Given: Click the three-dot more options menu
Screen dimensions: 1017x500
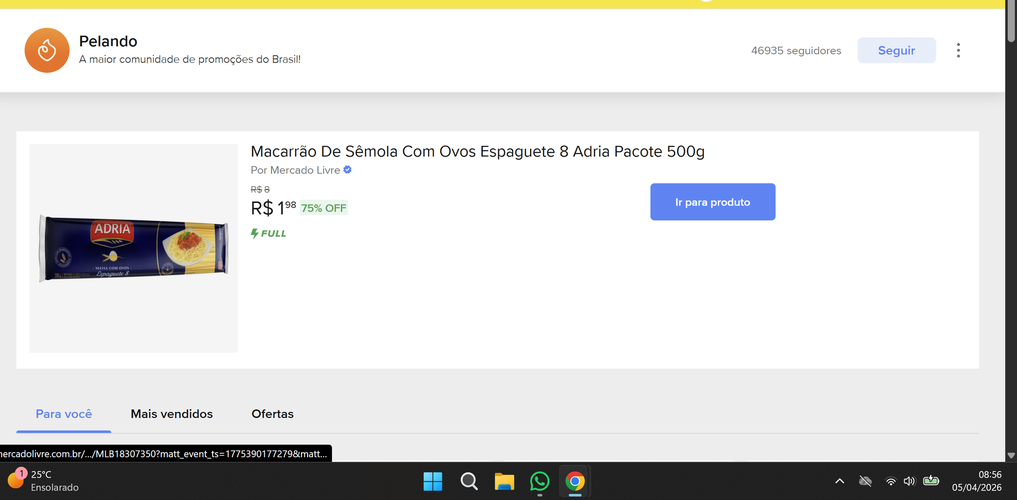Looking at the screenshot, I should 958,51.
